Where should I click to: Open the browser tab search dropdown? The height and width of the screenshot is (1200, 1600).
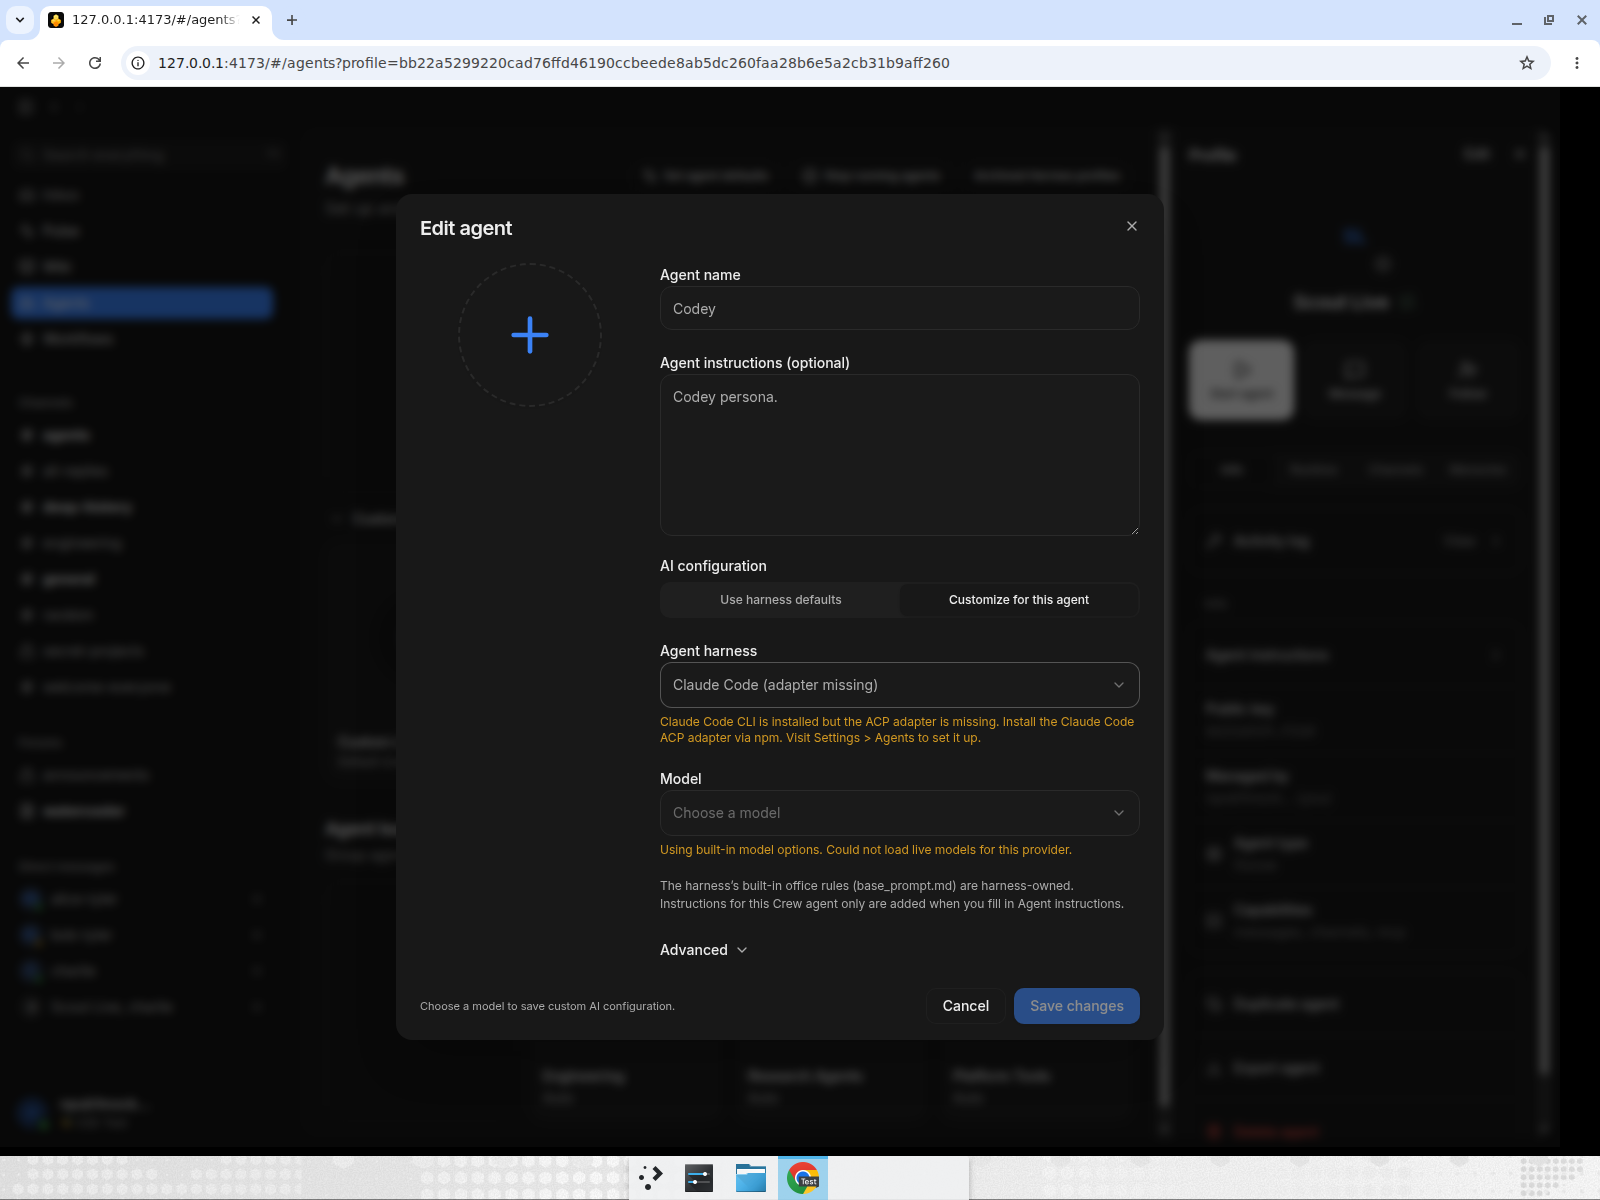pyautogui.click(x=20, y=20)
